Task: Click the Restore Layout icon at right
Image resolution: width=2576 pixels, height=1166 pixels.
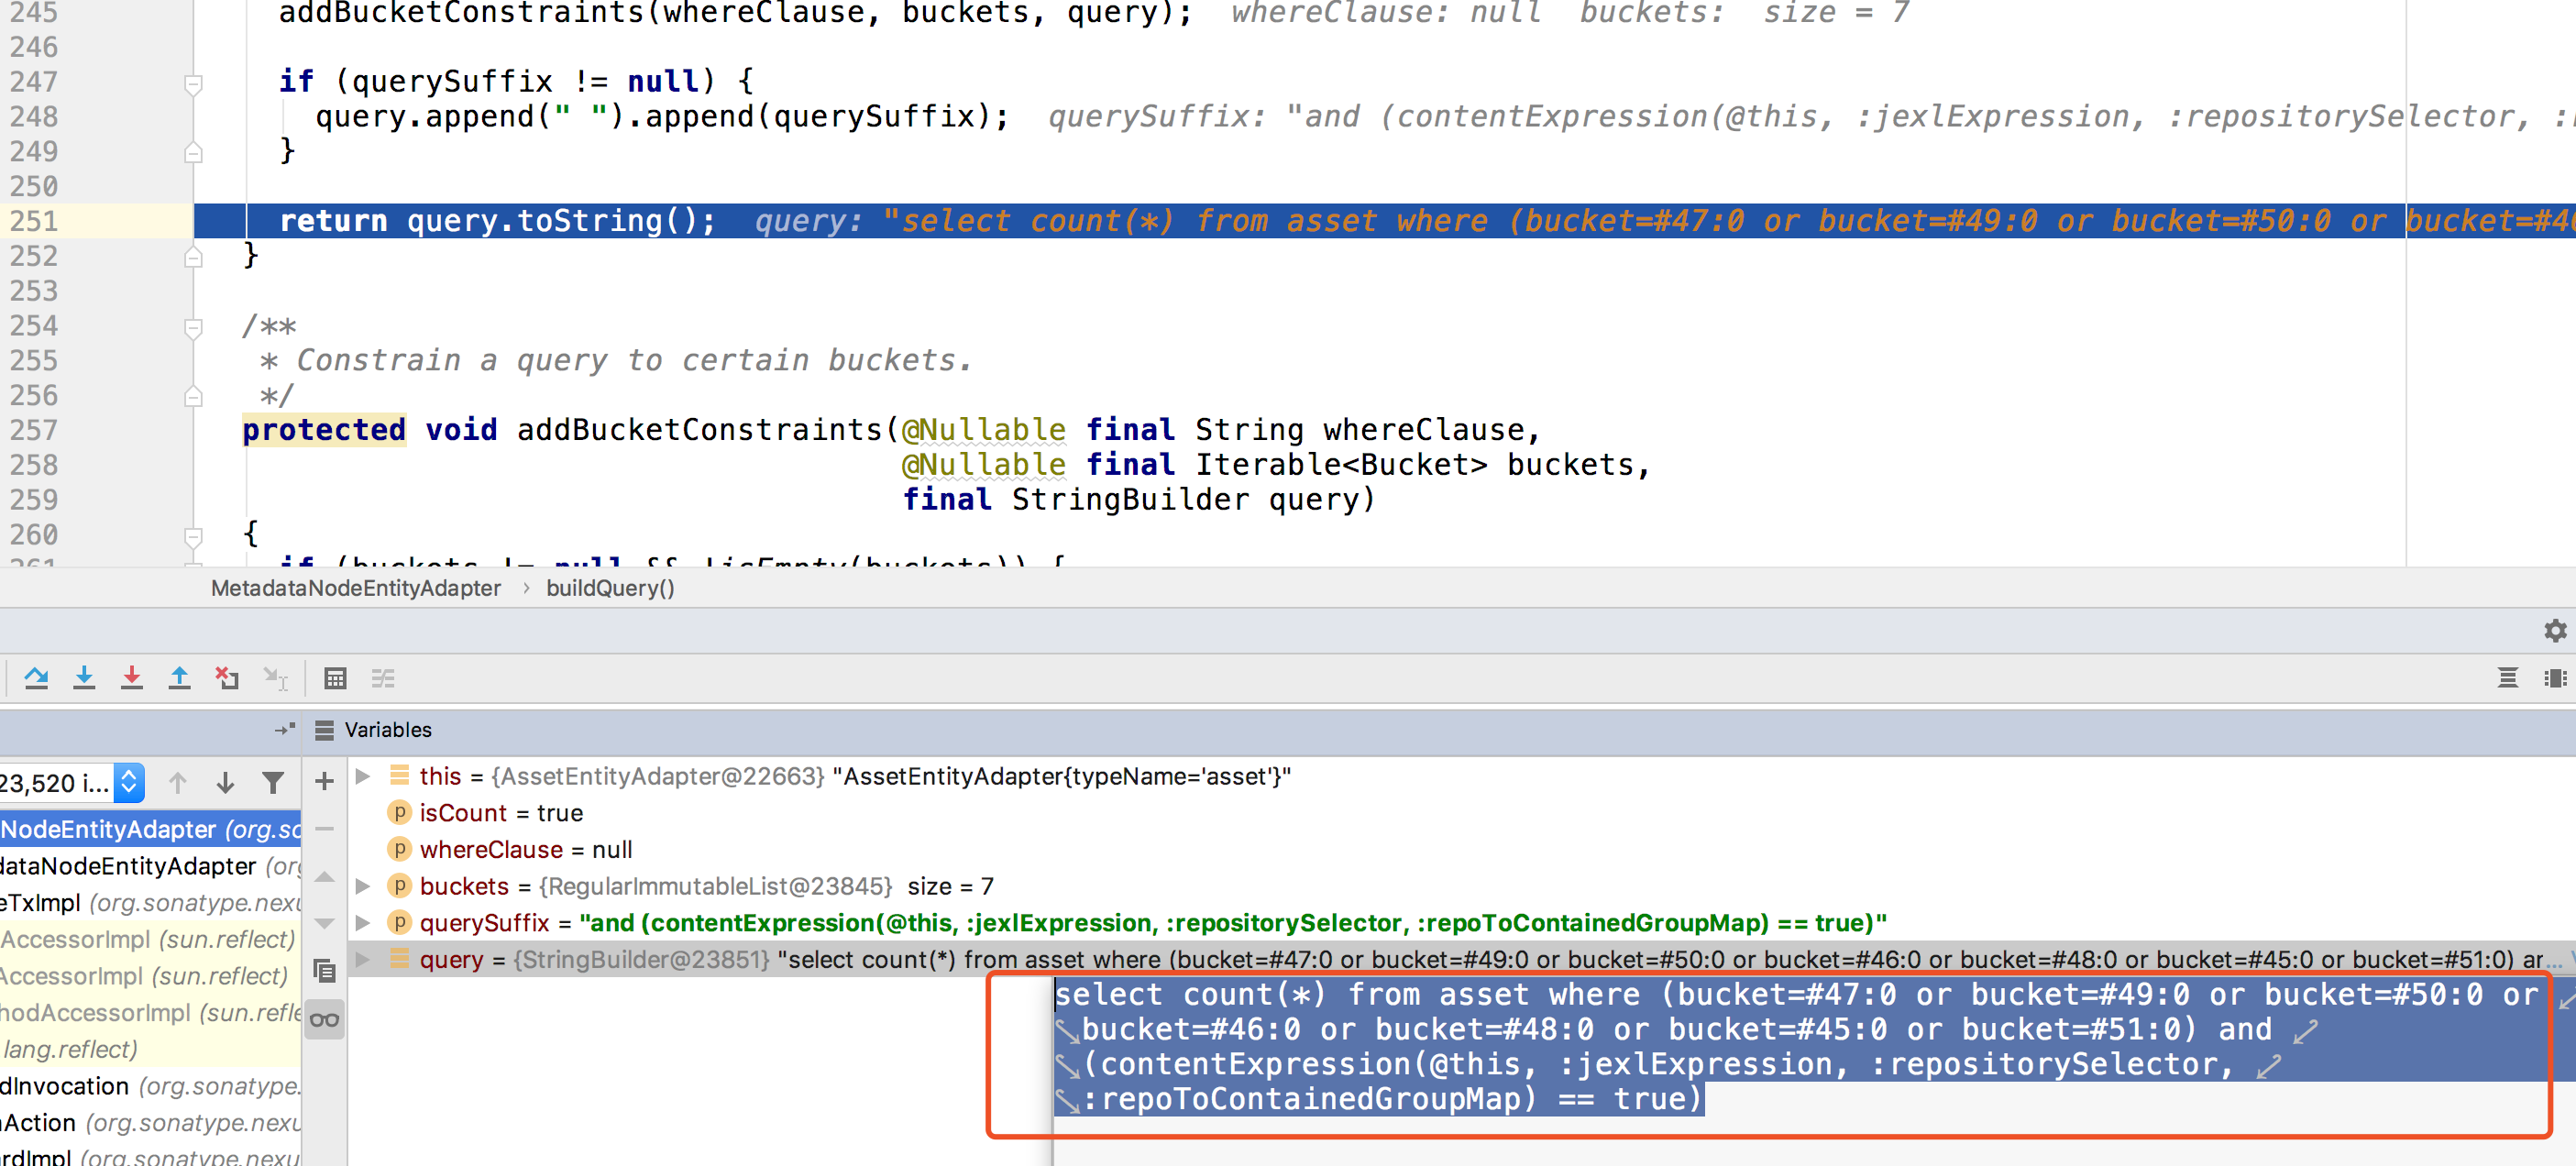Action: tap(2507, 678)
